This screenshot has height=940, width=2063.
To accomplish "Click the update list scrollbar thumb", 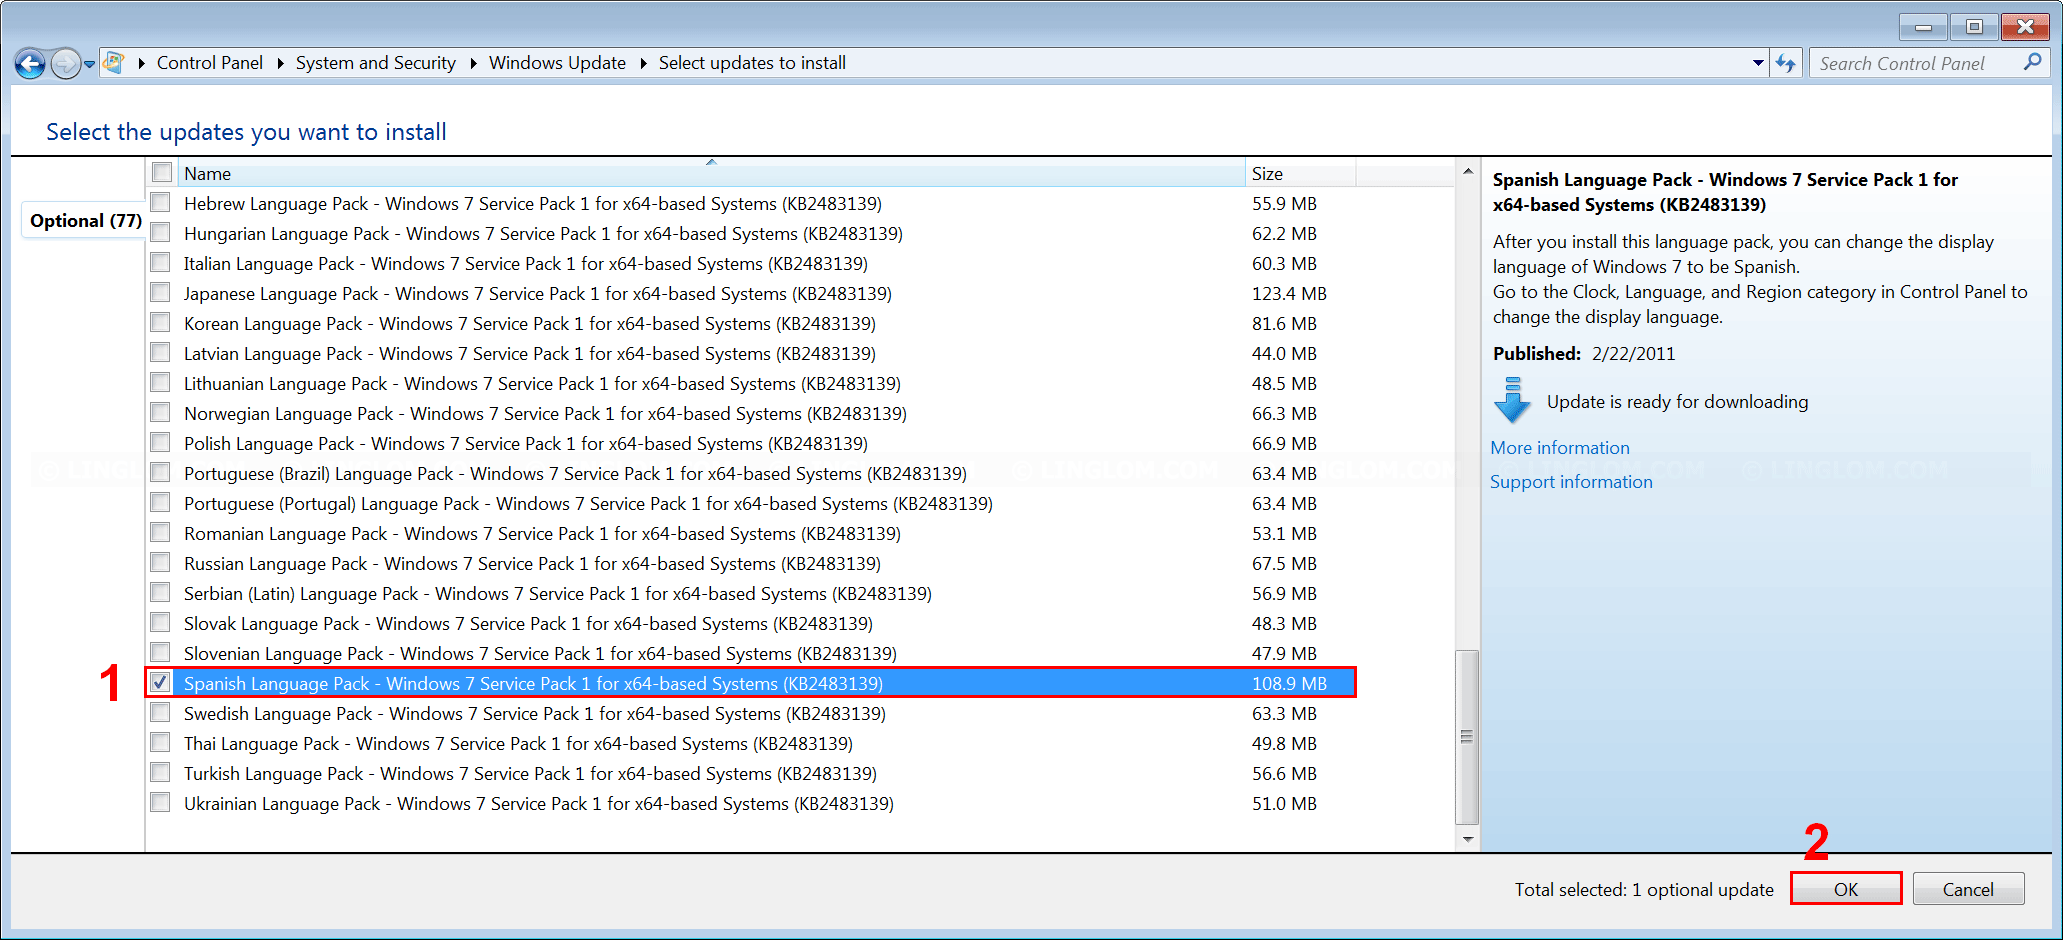I will [1467, 736].
